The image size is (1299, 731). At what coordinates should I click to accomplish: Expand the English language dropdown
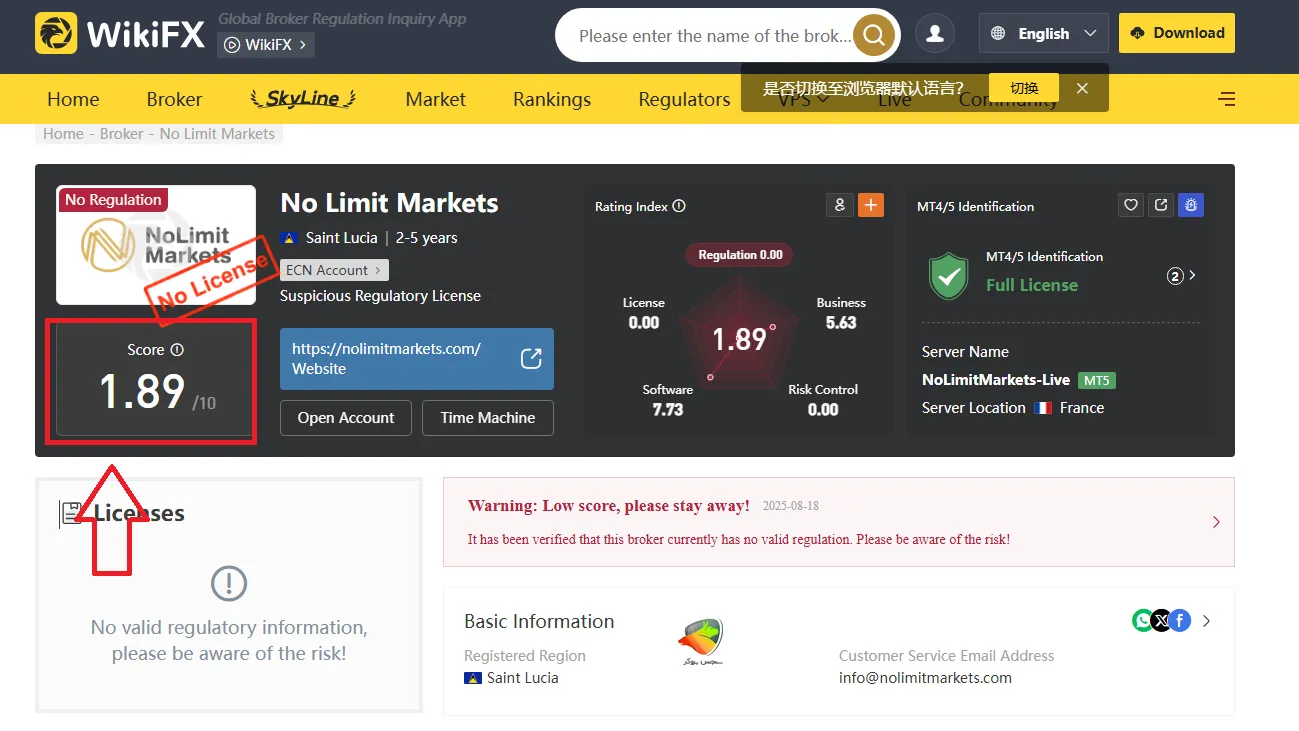(1042, 32)
